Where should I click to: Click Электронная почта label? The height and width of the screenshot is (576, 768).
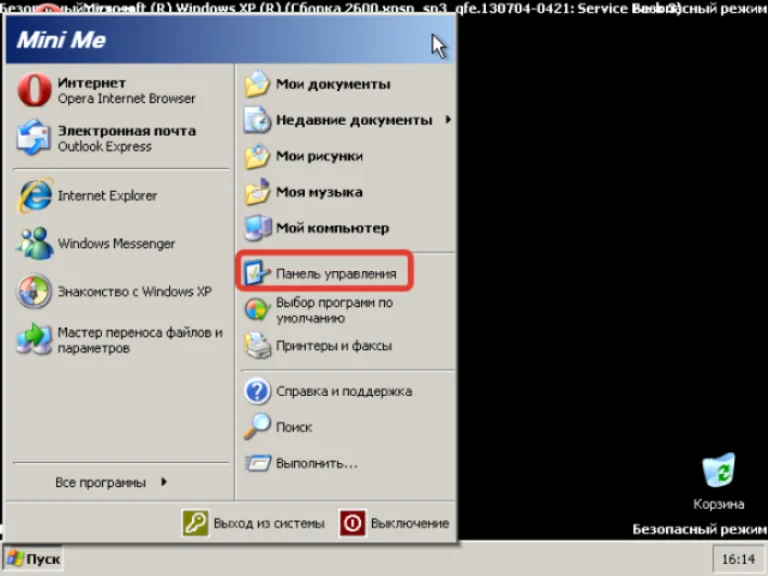coord(127,131)
